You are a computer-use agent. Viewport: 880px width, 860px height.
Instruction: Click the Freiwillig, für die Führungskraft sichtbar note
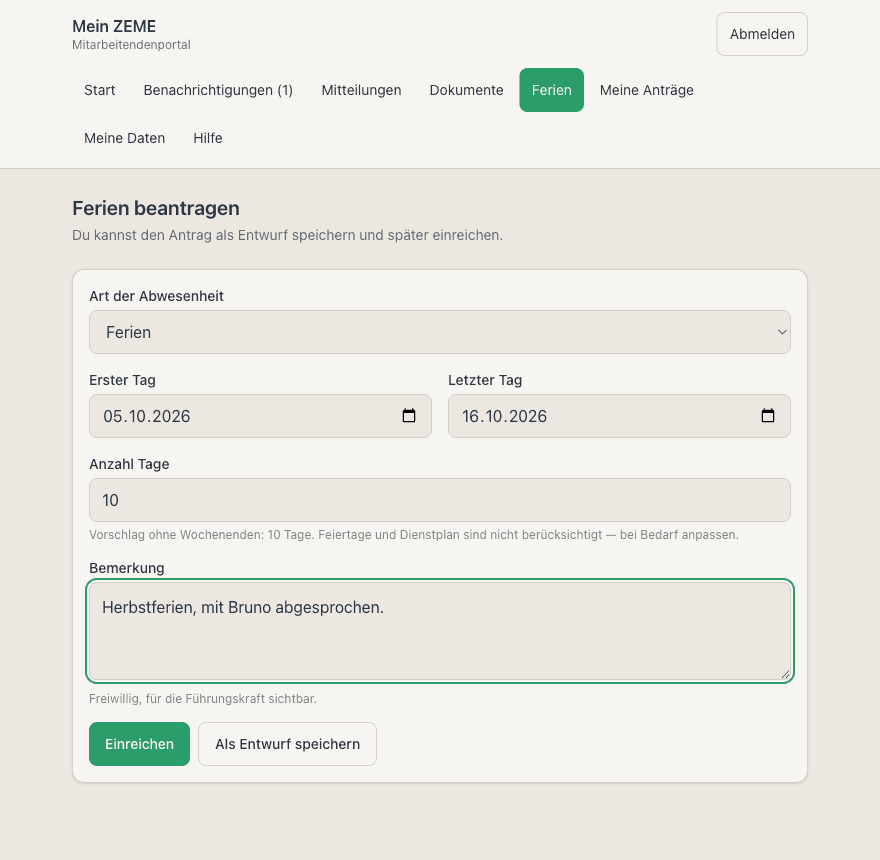coord(203,699)
